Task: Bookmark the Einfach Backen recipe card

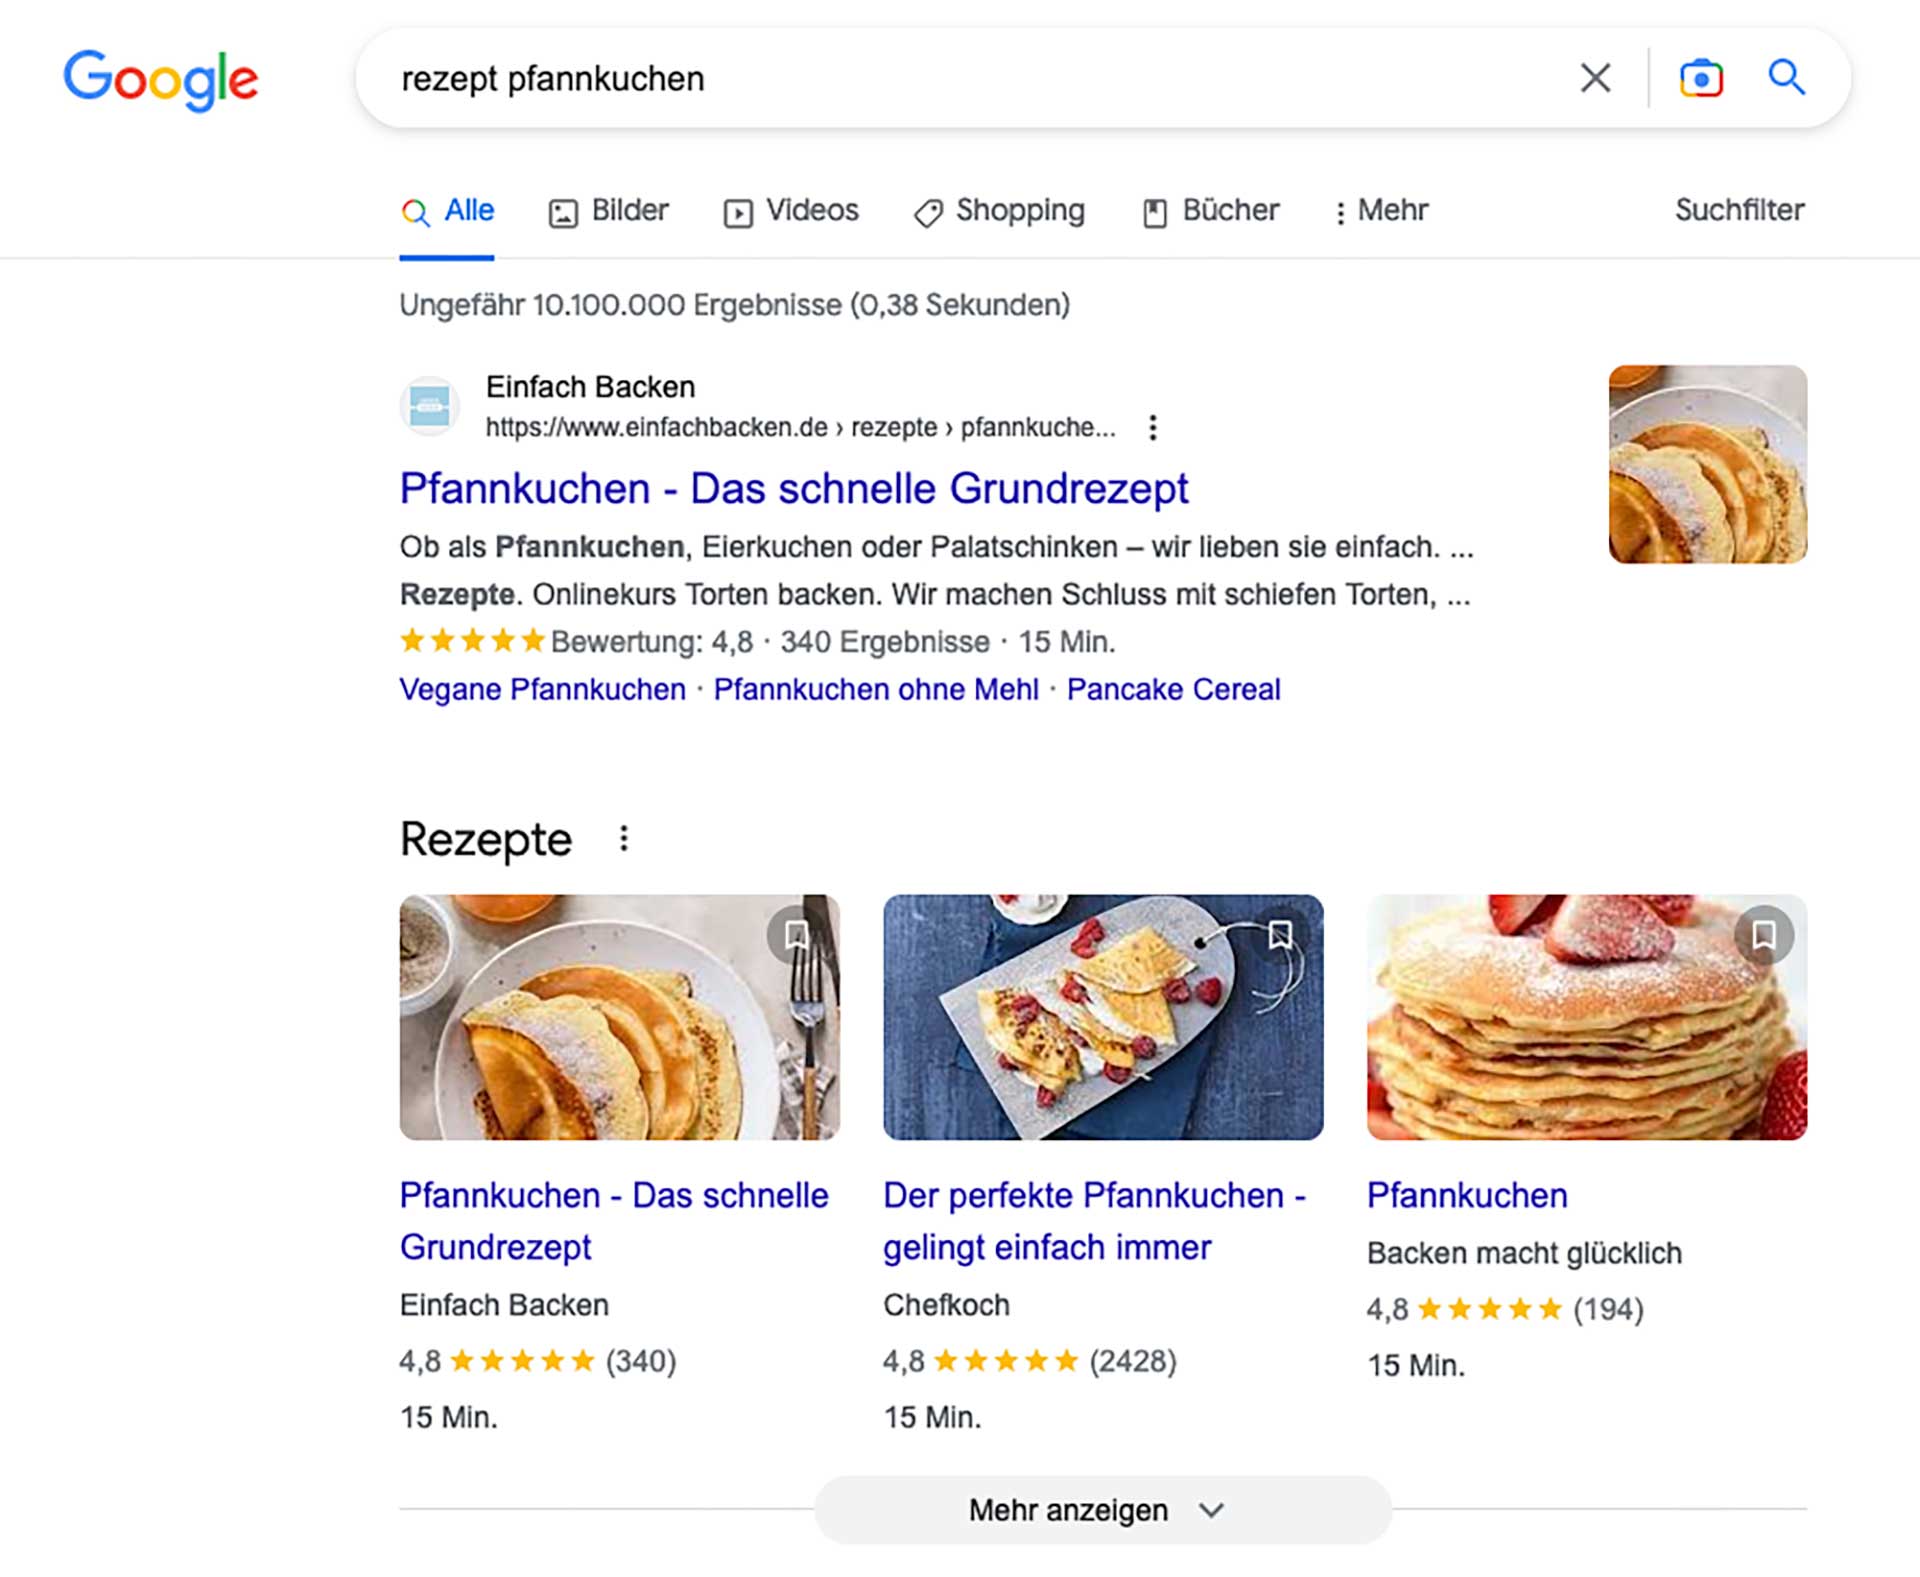Action: click(x=796, y=935)
